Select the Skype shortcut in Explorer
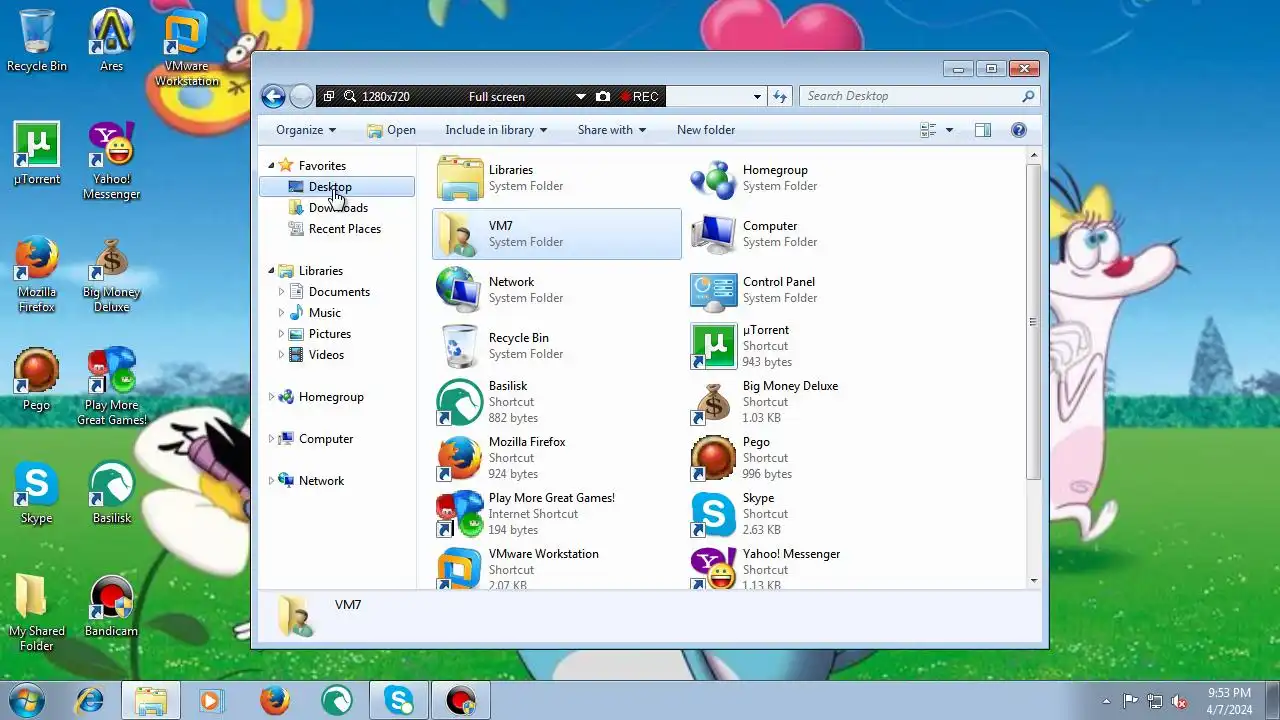Screen dimensions: 1280x720 pyautogui.click(x=811, y=514)
